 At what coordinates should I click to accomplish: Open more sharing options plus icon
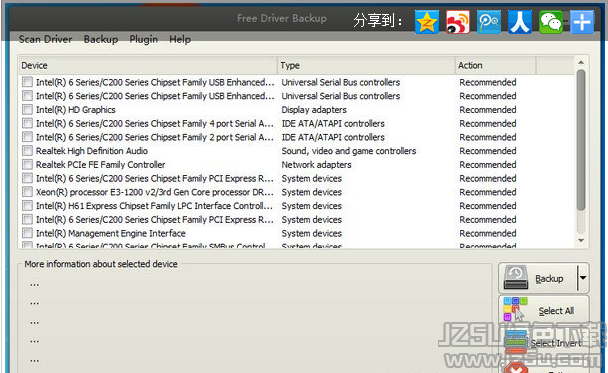pyautogui.click(x=582, y=22)
